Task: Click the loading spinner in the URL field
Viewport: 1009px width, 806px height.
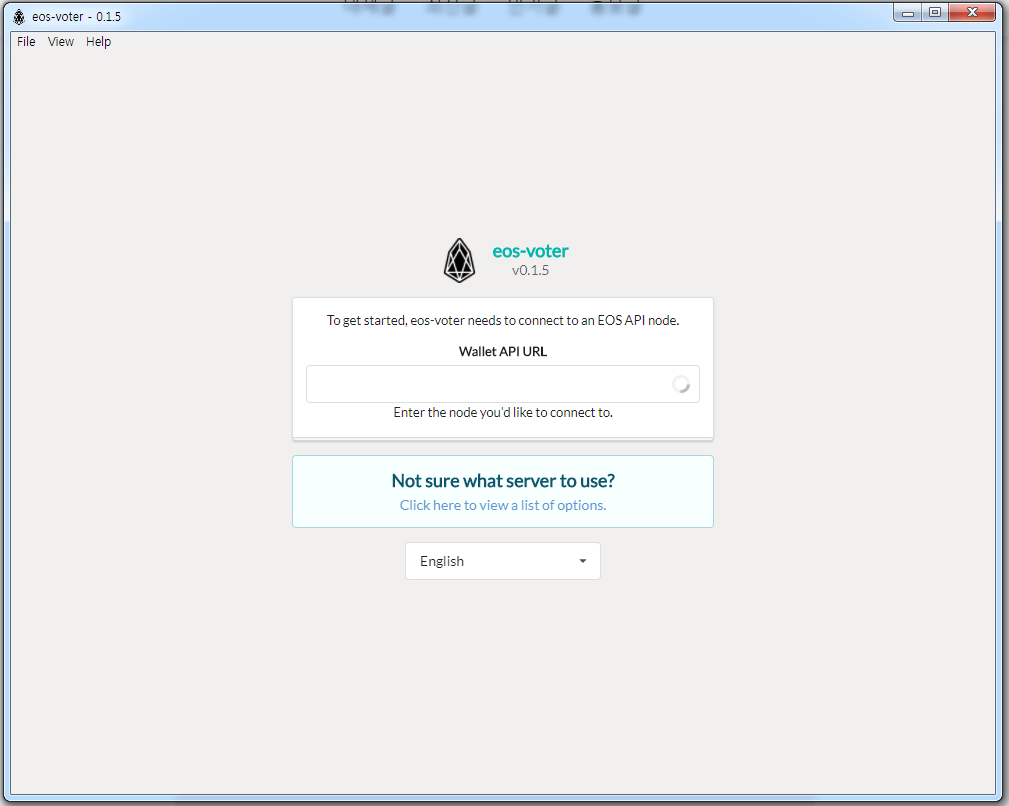Action: click(x=681, y=384)
